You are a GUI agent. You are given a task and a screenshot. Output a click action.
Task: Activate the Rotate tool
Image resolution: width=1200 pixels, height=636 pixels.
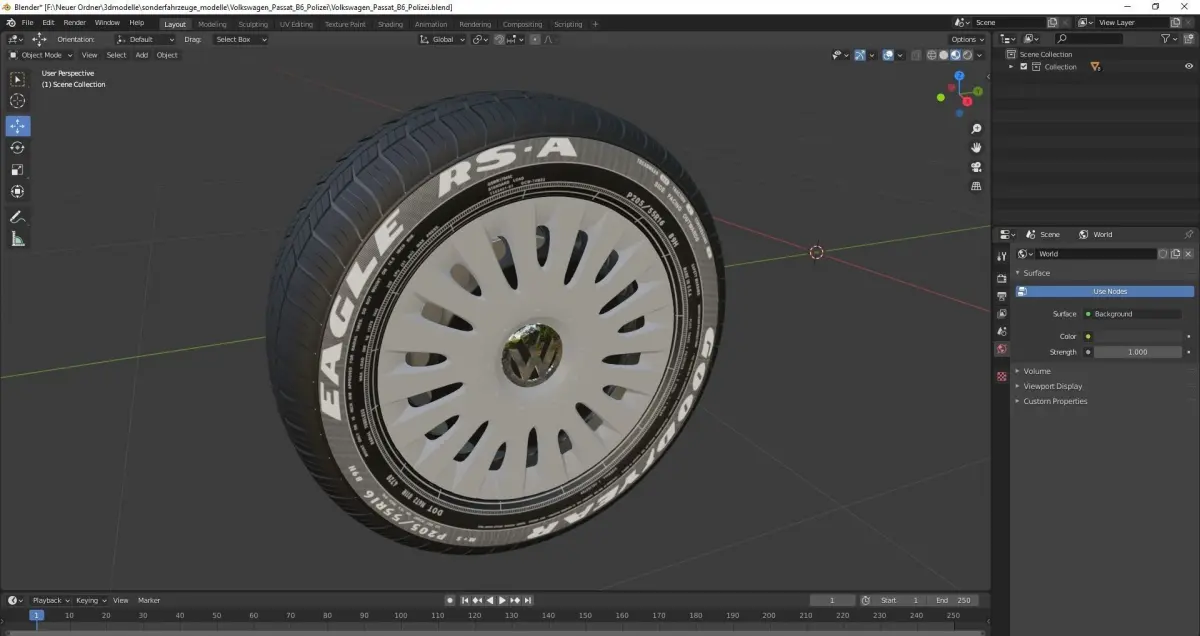point(18,148)
